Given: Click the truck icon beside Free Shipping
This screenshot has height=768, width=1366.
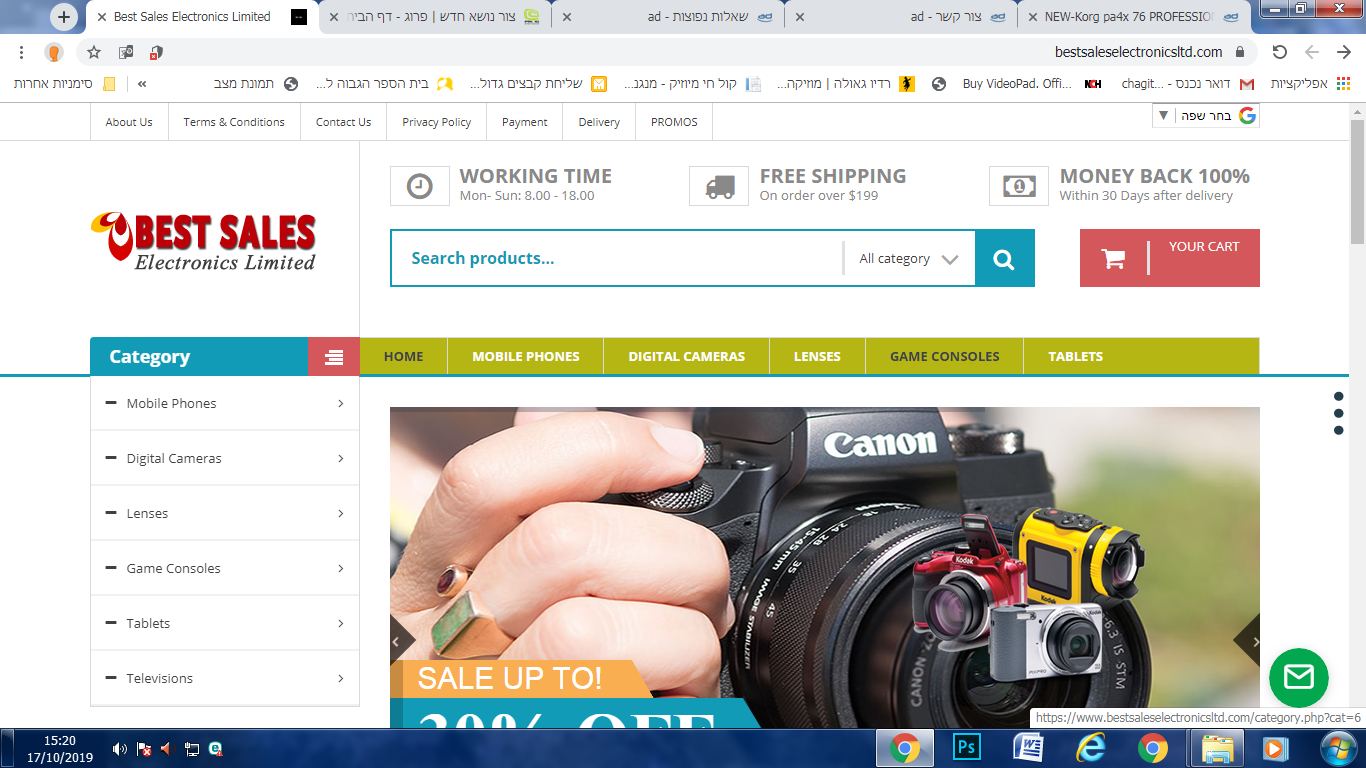Looking at the screenshot, I should pyautogui.click(x=719, y=186).
